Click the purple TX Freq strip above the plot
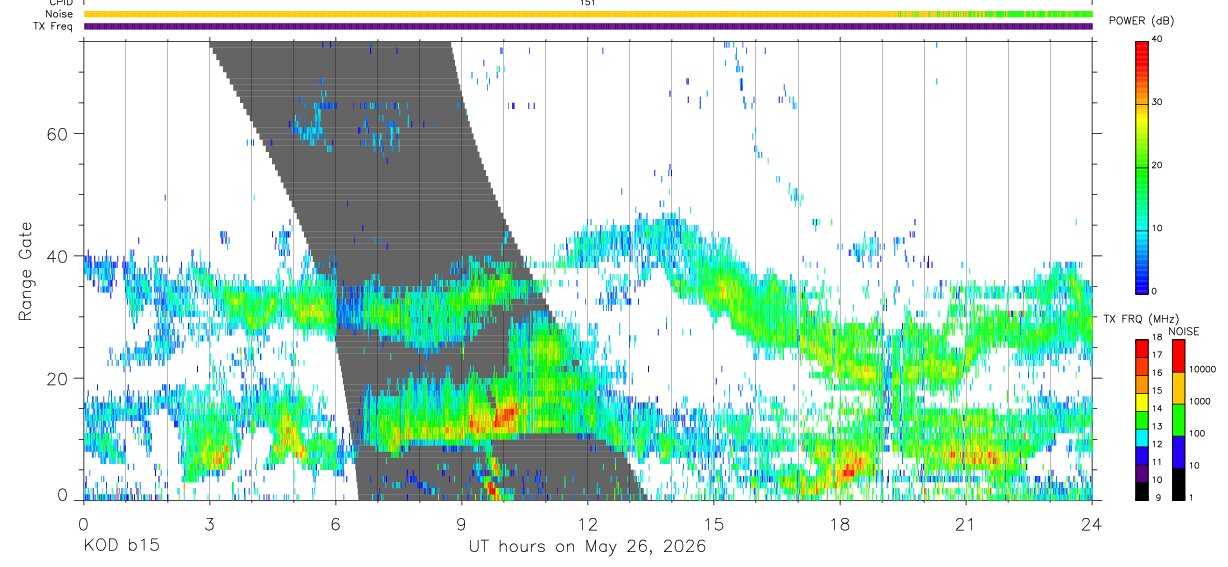This screenshot has width=1228, height=567. click(588, 26)
